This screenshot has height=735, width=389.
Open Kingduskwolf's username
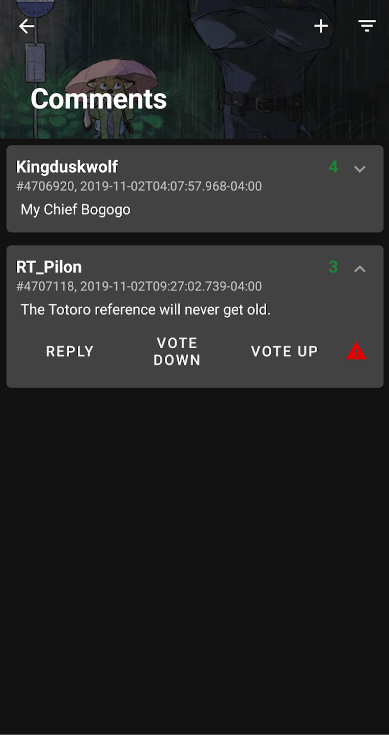pos(67,167)
